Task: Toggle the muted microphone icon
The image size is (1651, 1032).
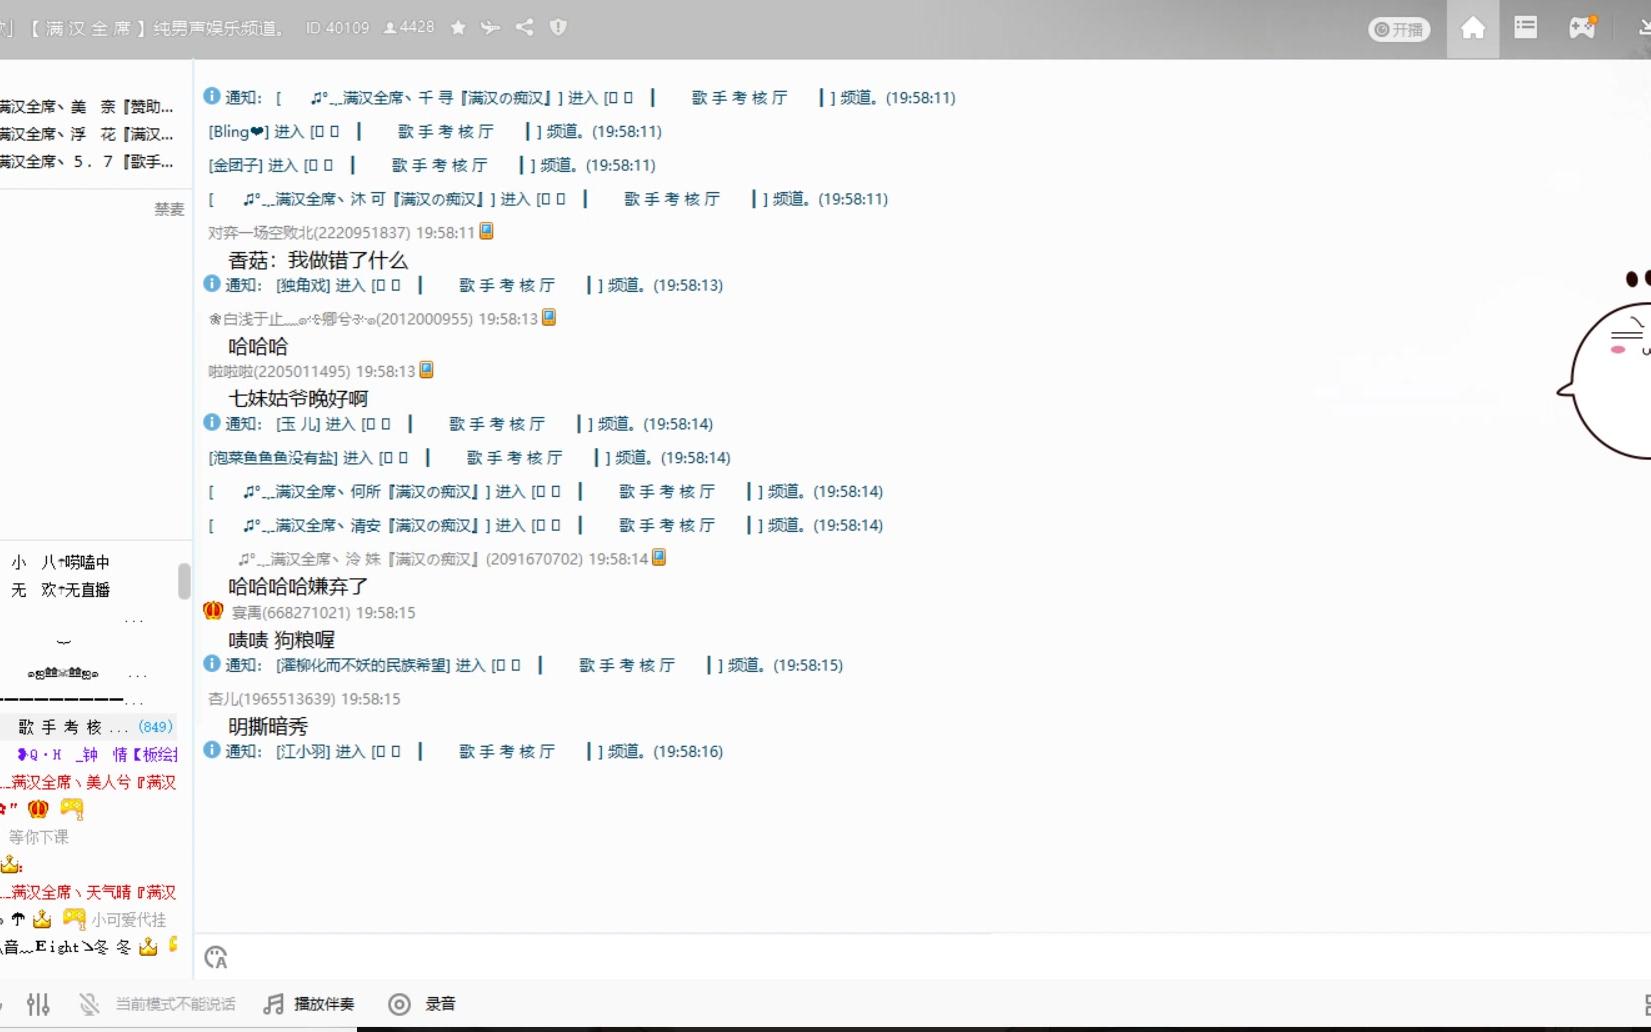Action: pos(89,1004)
